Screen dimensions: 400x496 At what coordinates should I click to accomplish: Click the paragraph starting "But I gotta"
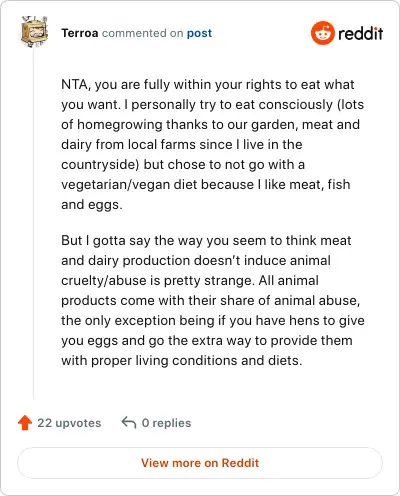(213, 300)
